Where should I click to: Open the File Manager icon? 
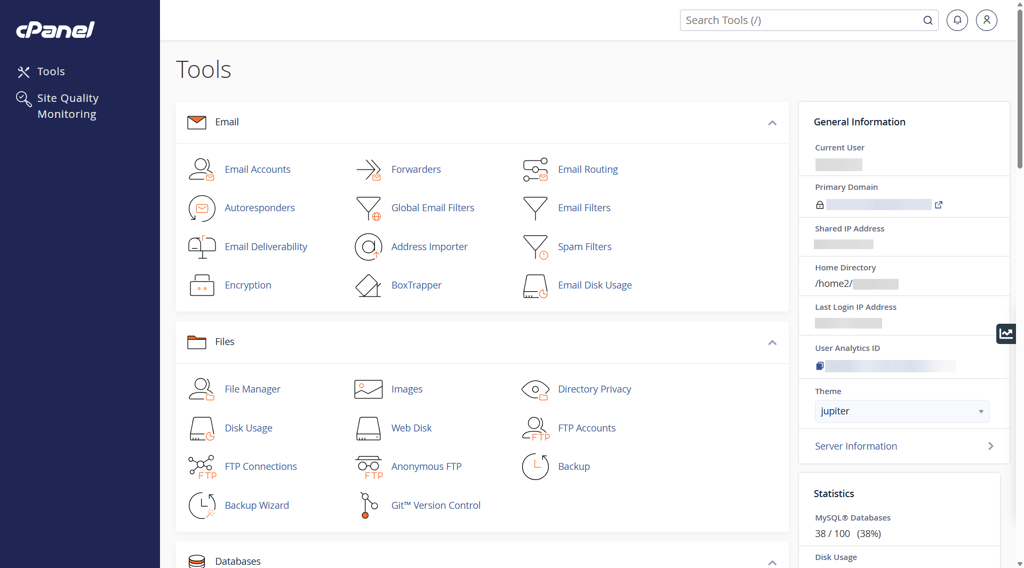coord(201,389)
